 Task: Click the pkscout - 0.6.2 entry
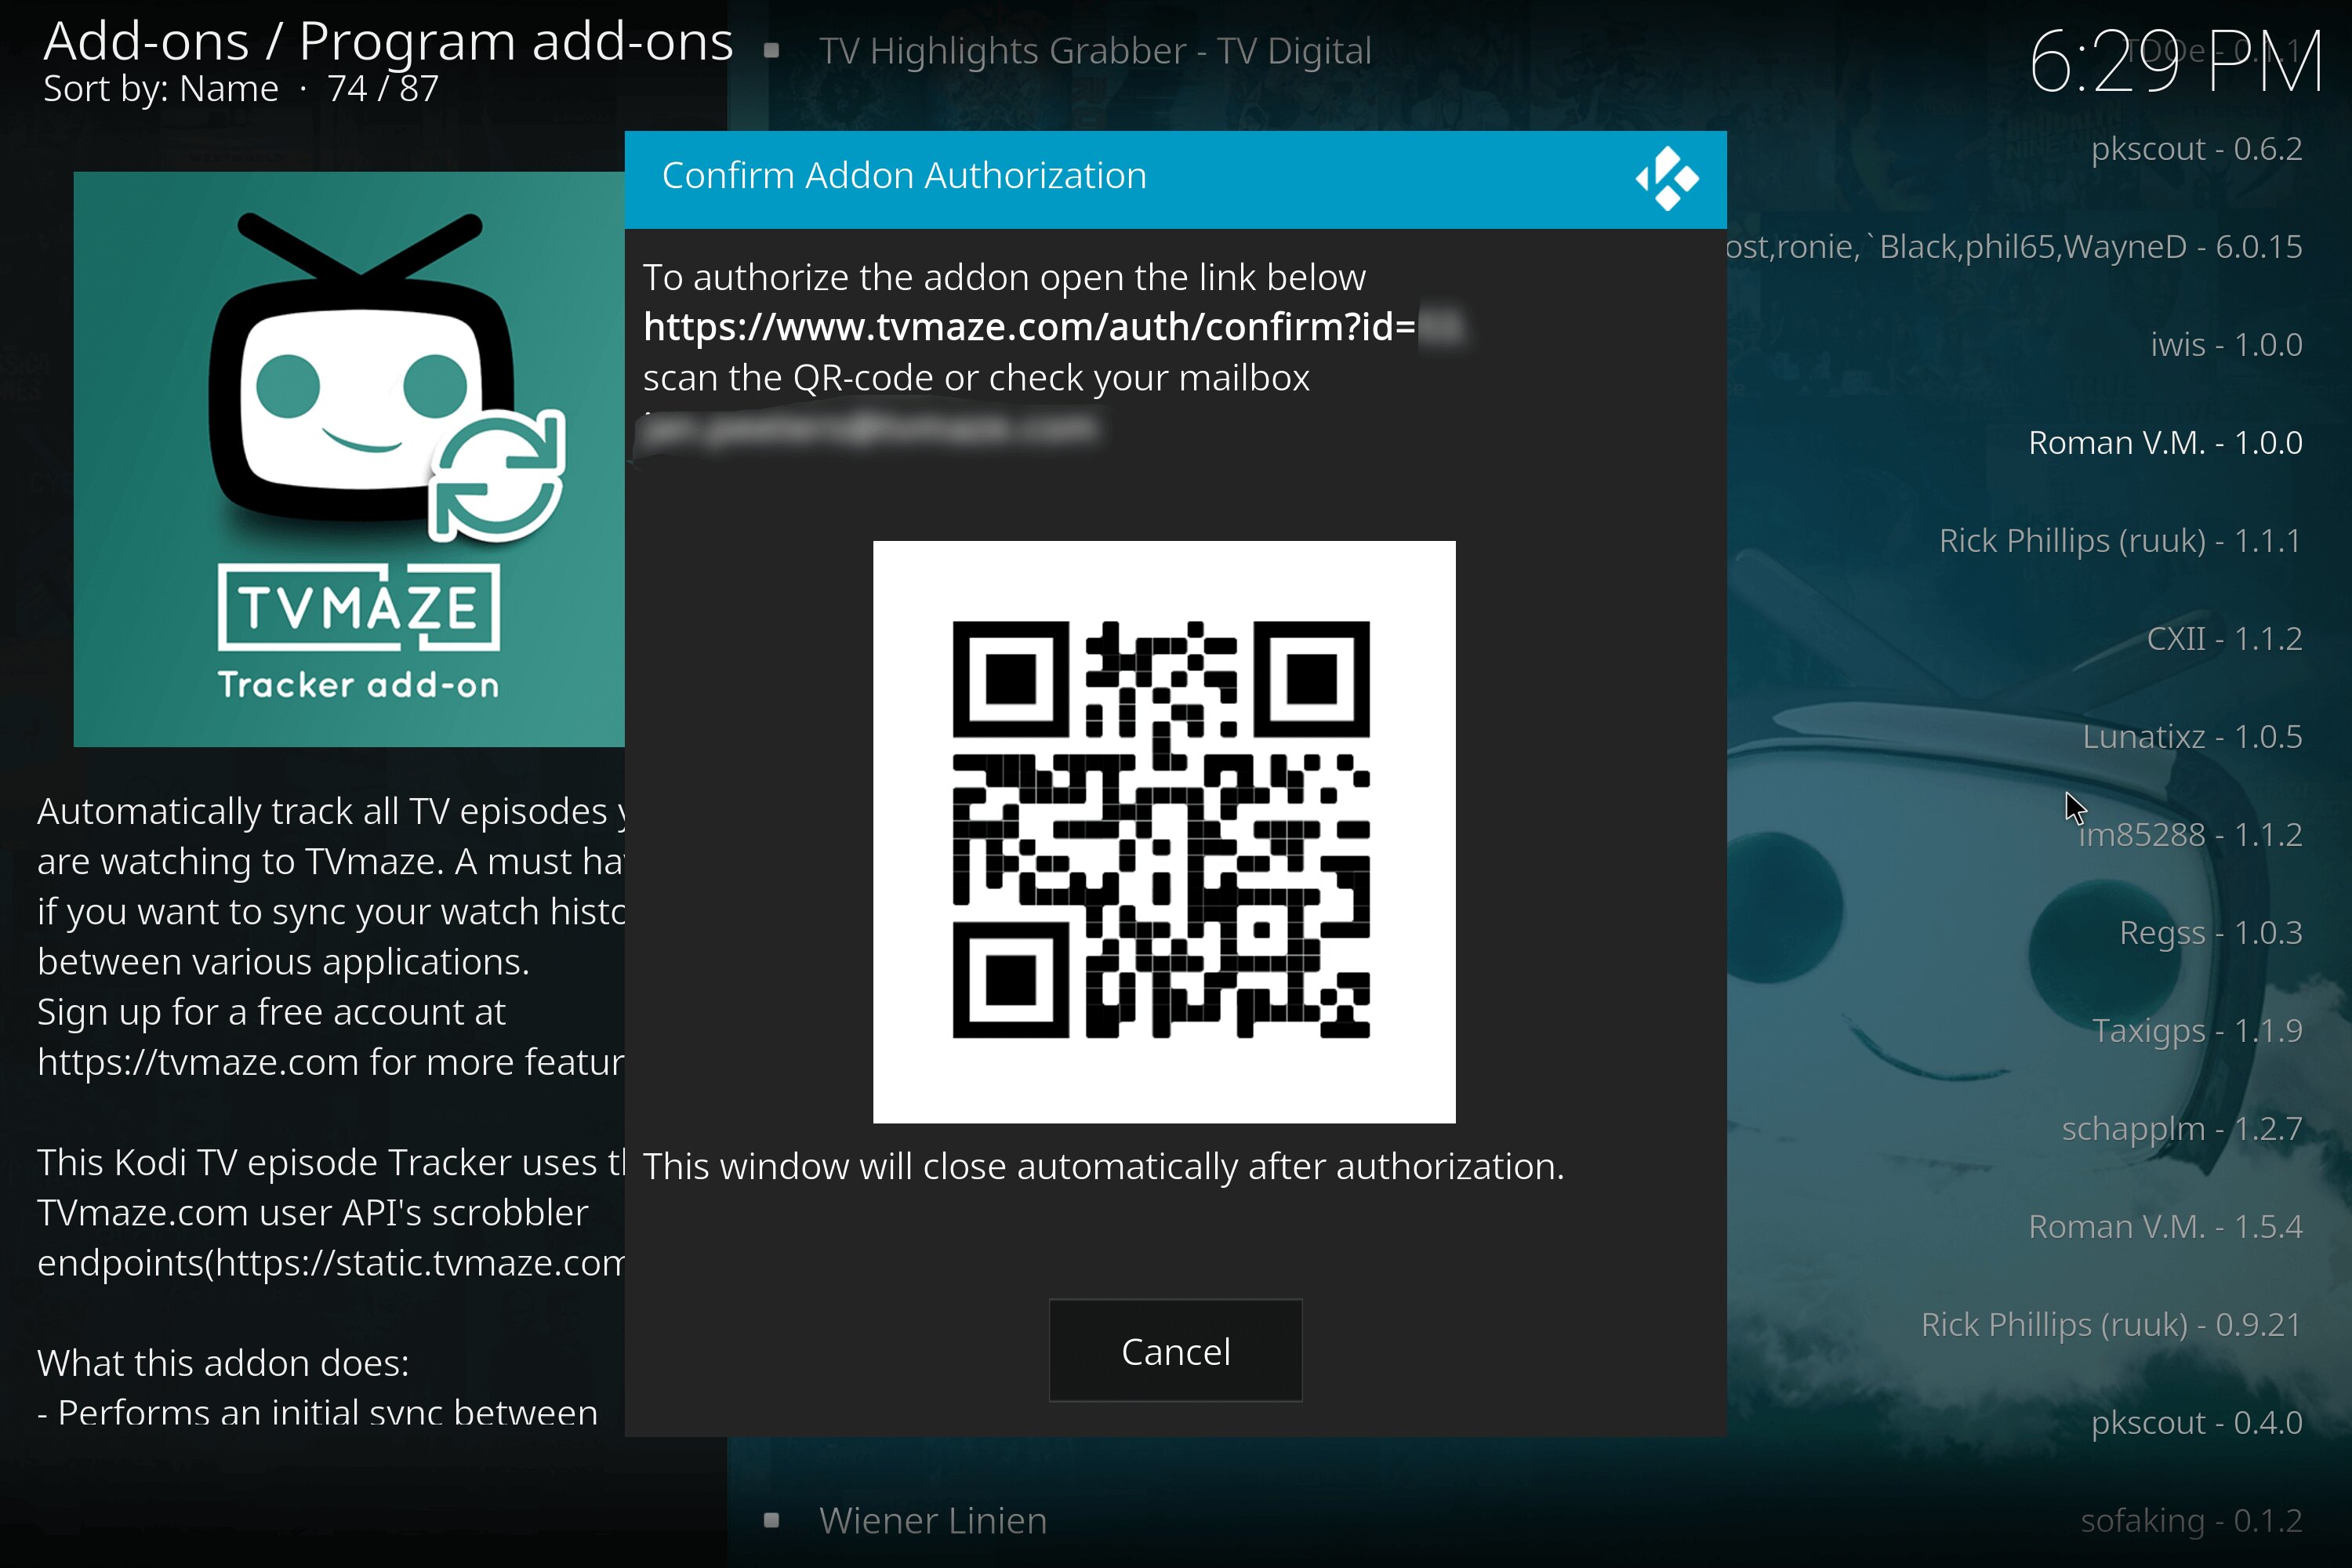tap(2196, 148)
